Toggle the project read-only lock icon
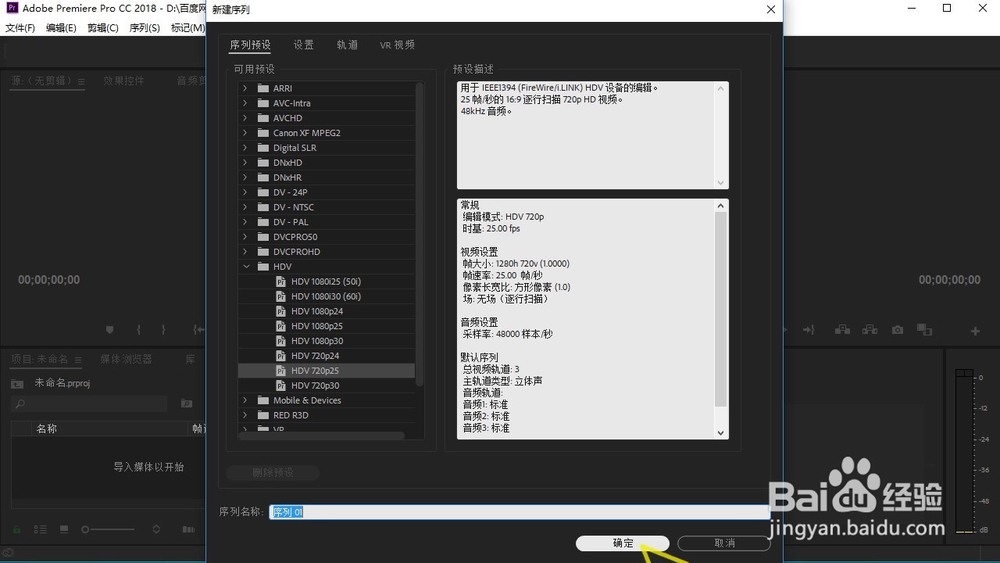 click(x=17, y=529)
